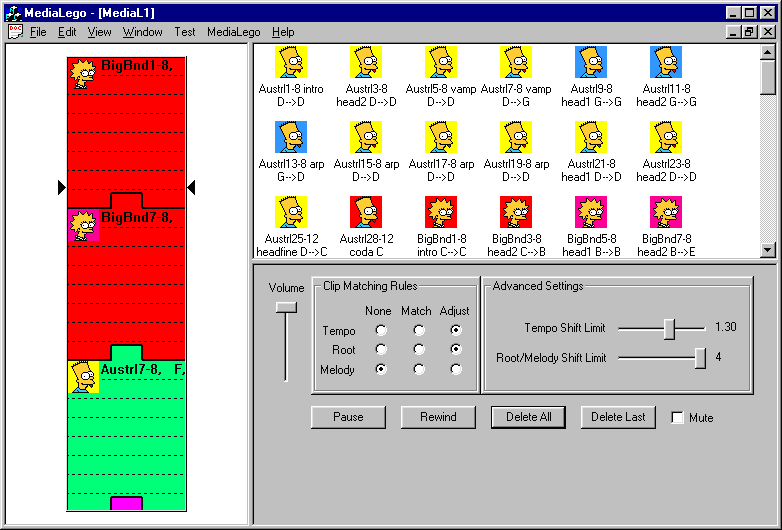782x530 pixels.
Task: Click the BigBnd7-8 block's Lisa icon in timeline
Action: tap(83, 225)
